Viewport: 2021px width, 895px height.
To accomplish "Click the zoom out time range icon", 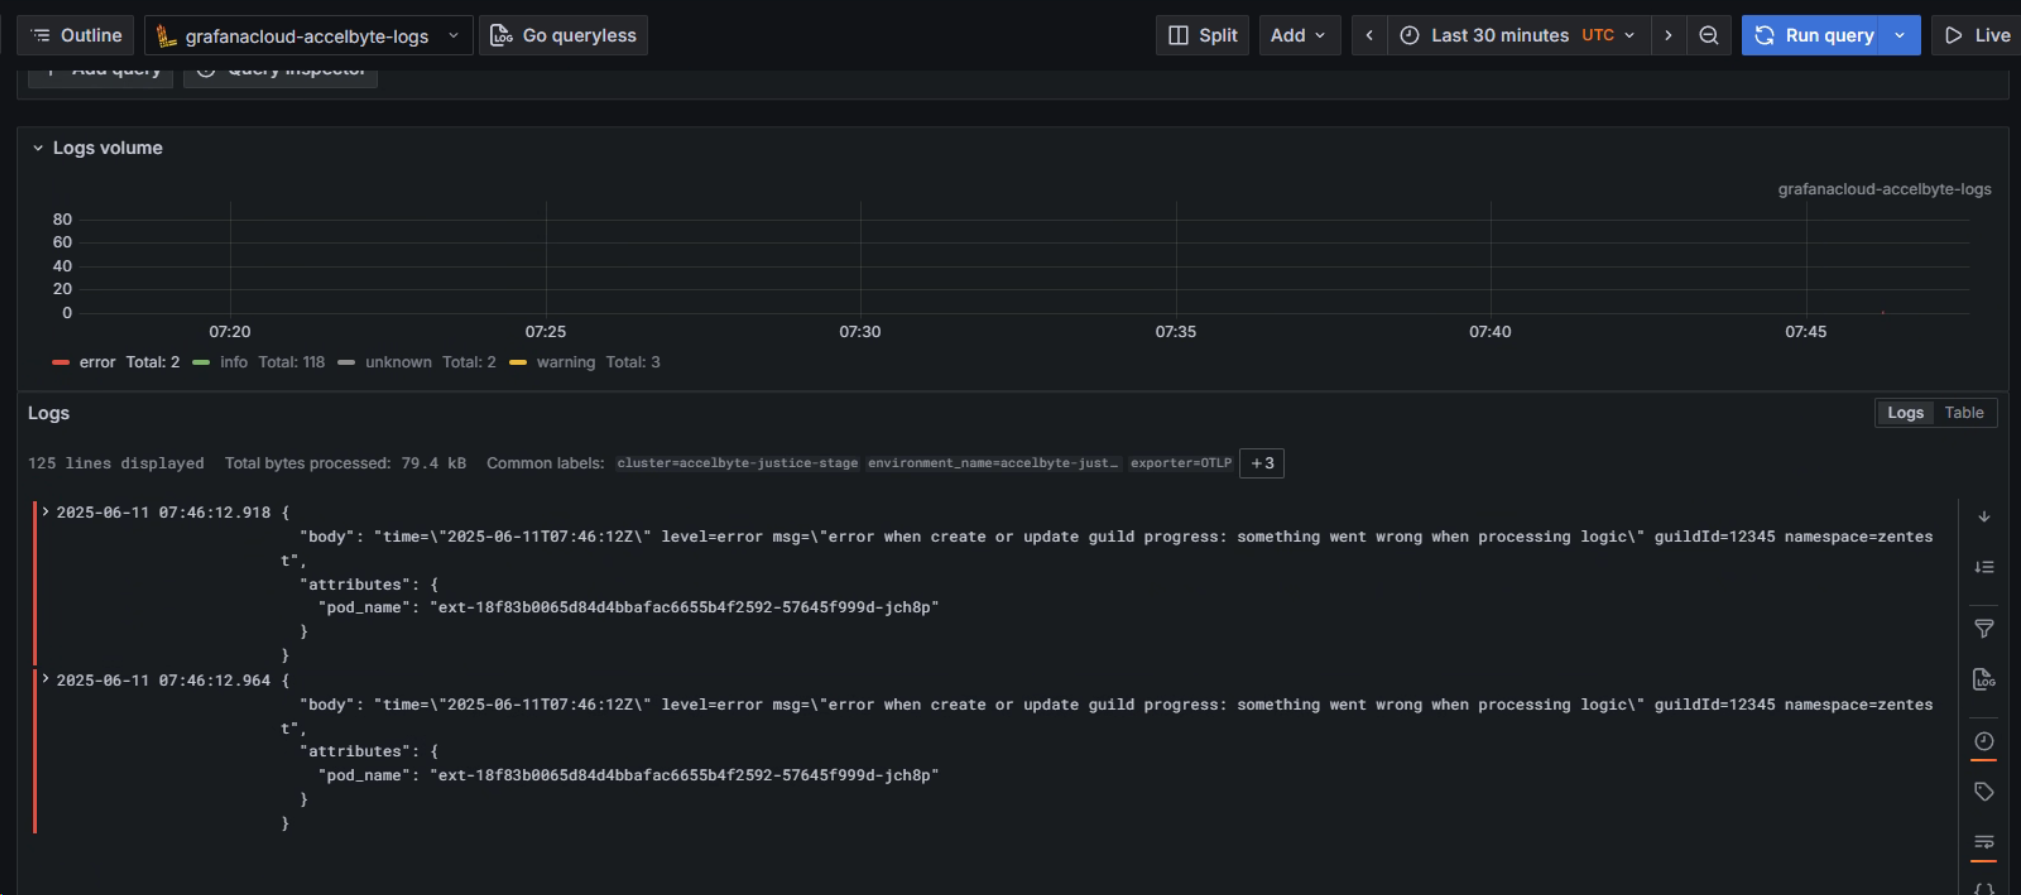I will click(x=1709, y=35).
